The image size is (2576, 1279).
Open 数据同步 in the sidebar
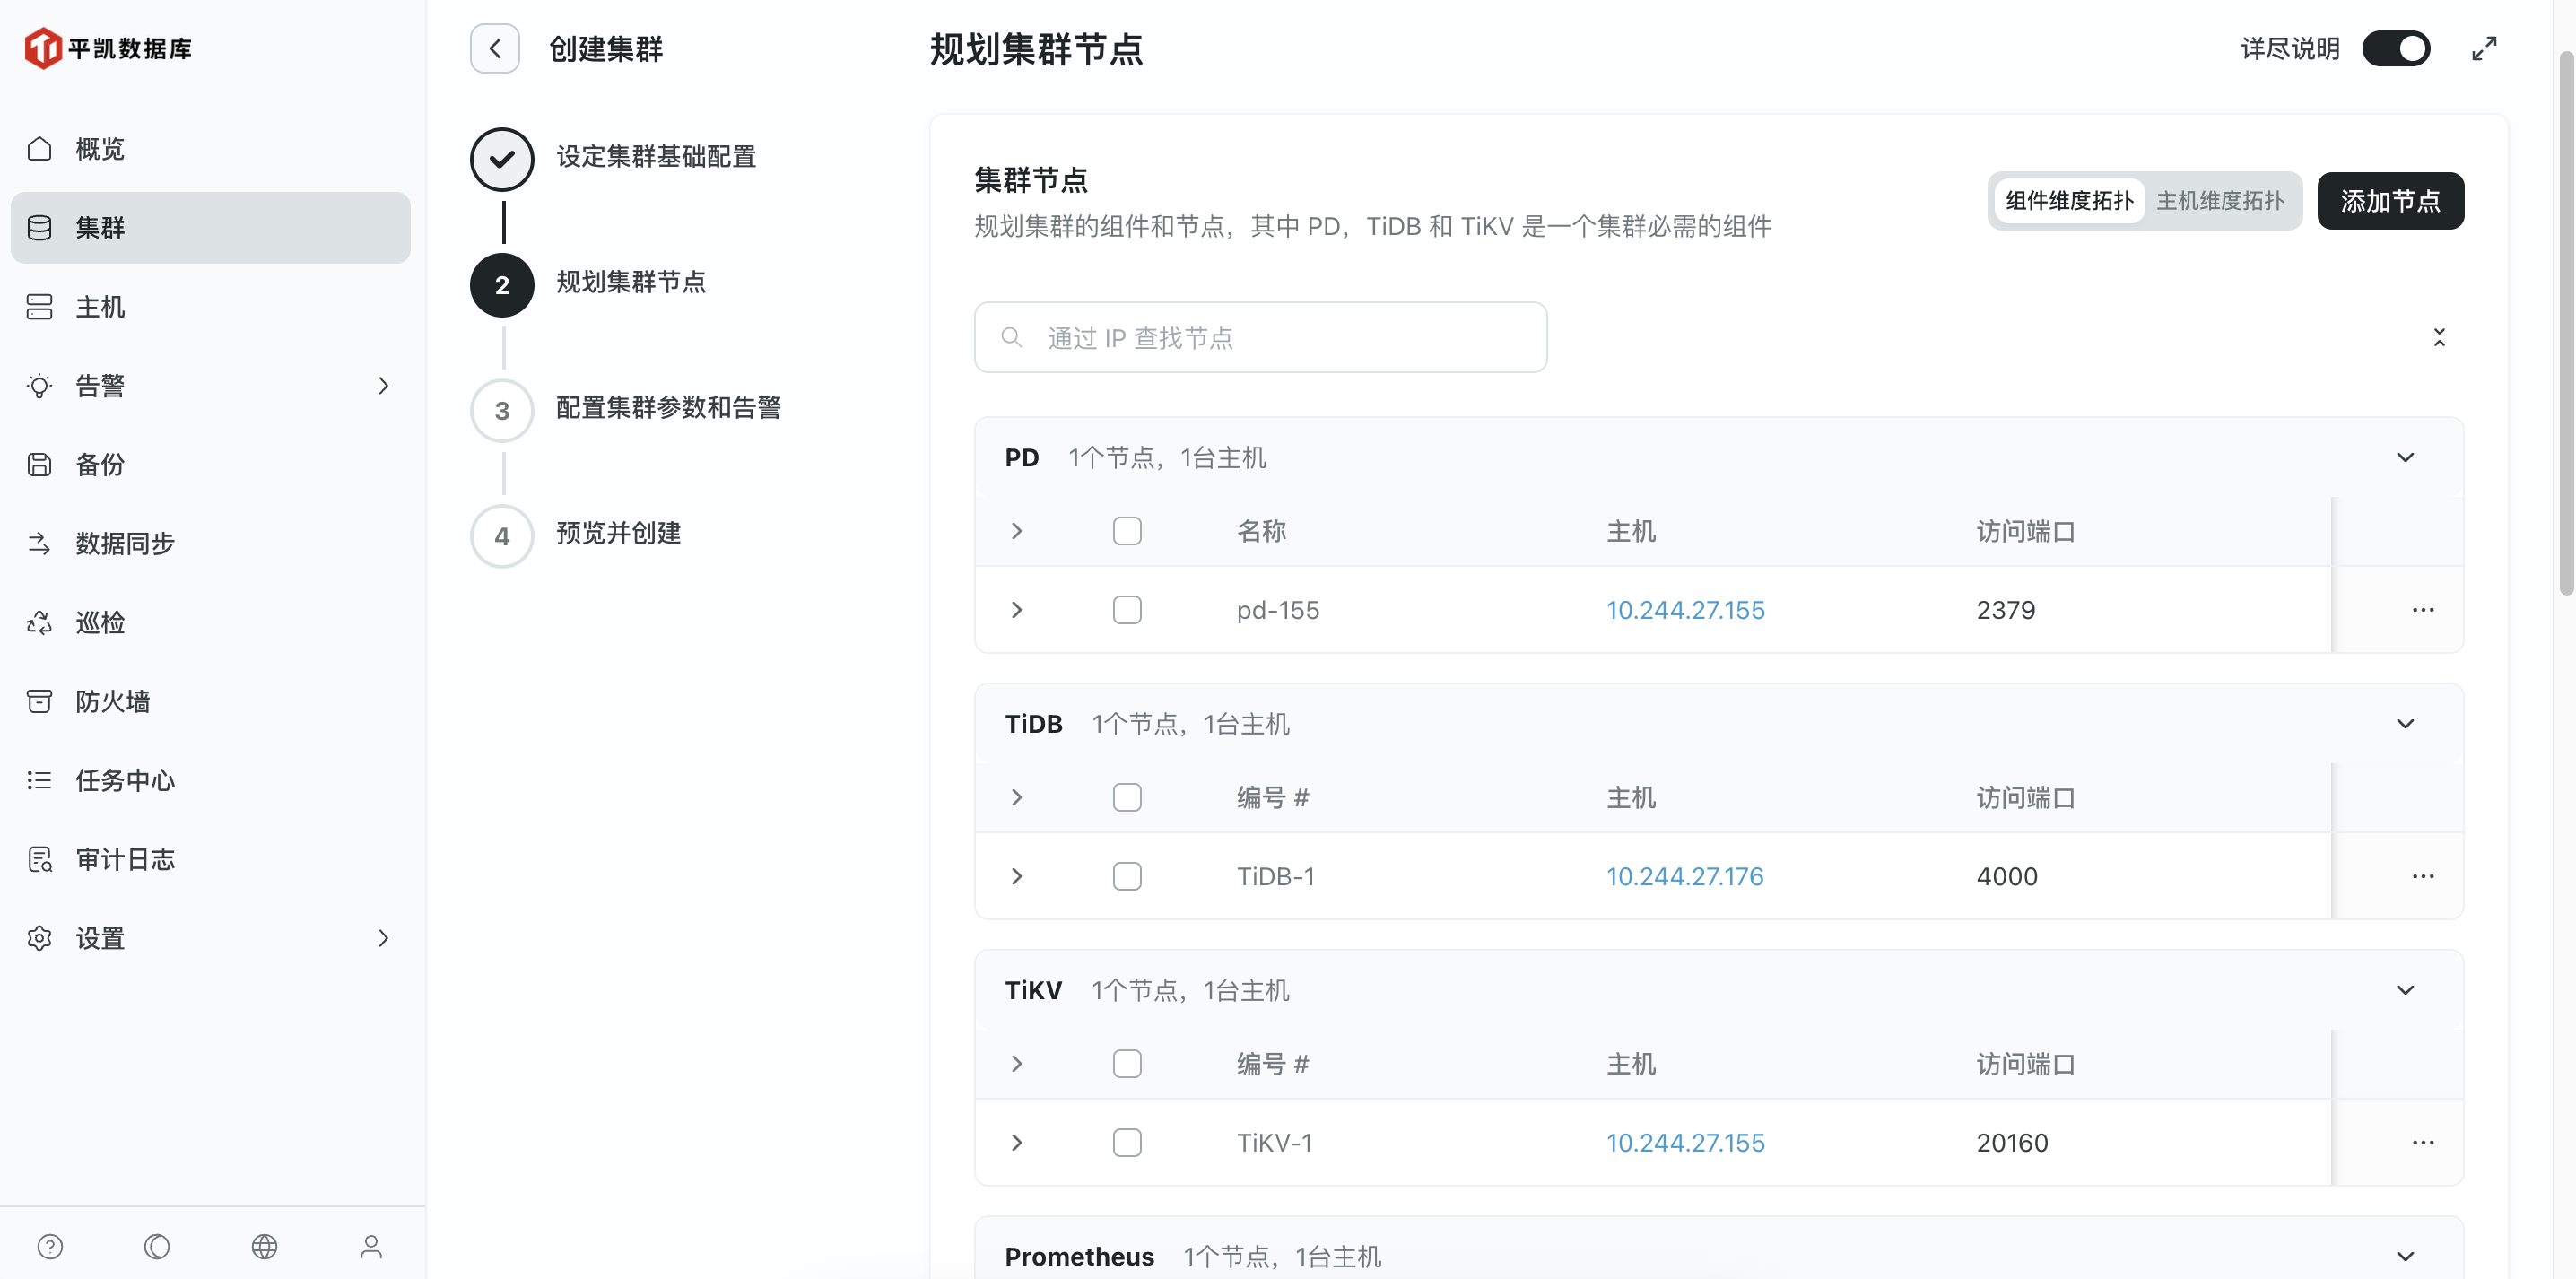tap(125, 543)
